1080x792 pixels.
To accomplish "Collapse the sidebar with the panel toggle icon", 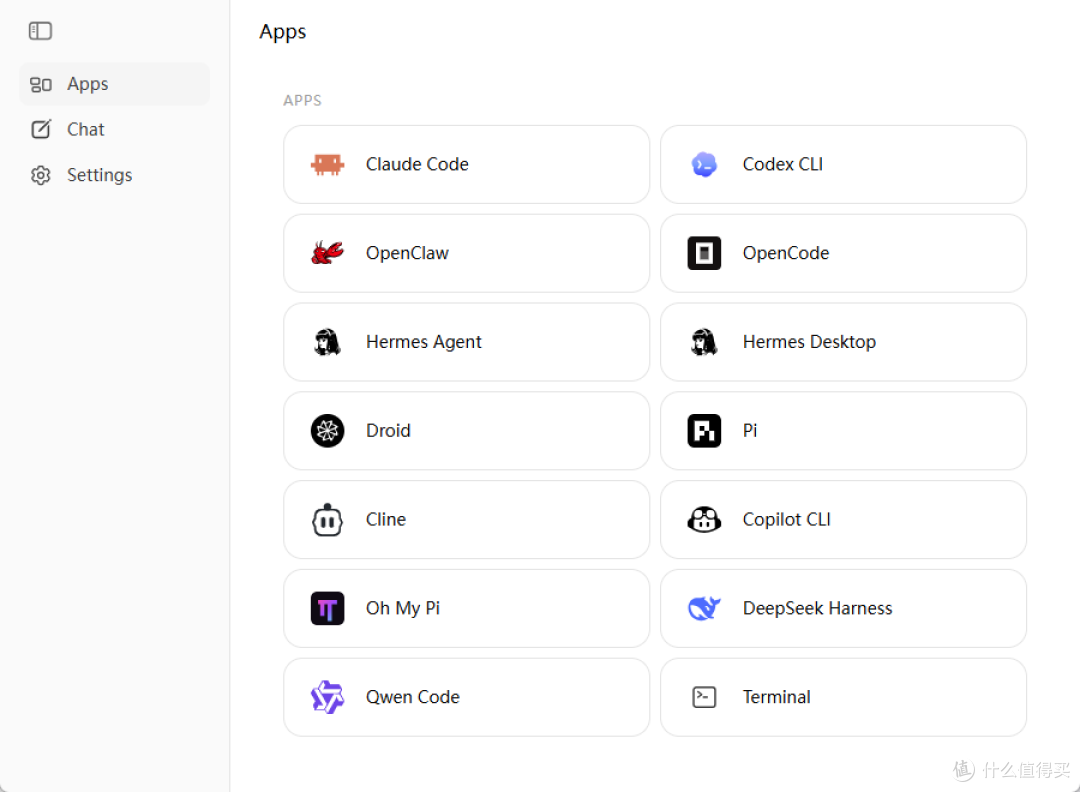I will click(40, 31).
